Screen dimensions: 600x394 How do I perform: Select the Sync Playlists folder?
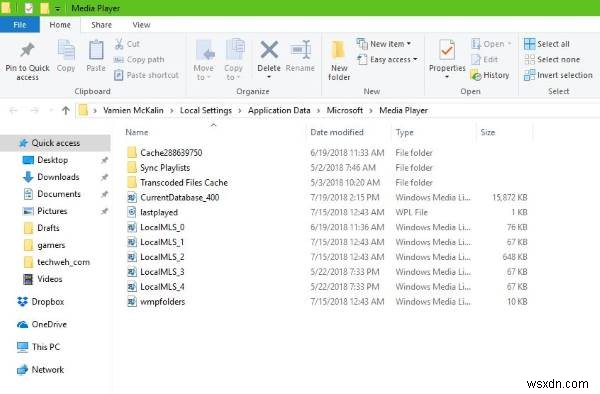(x=165, y=168)
